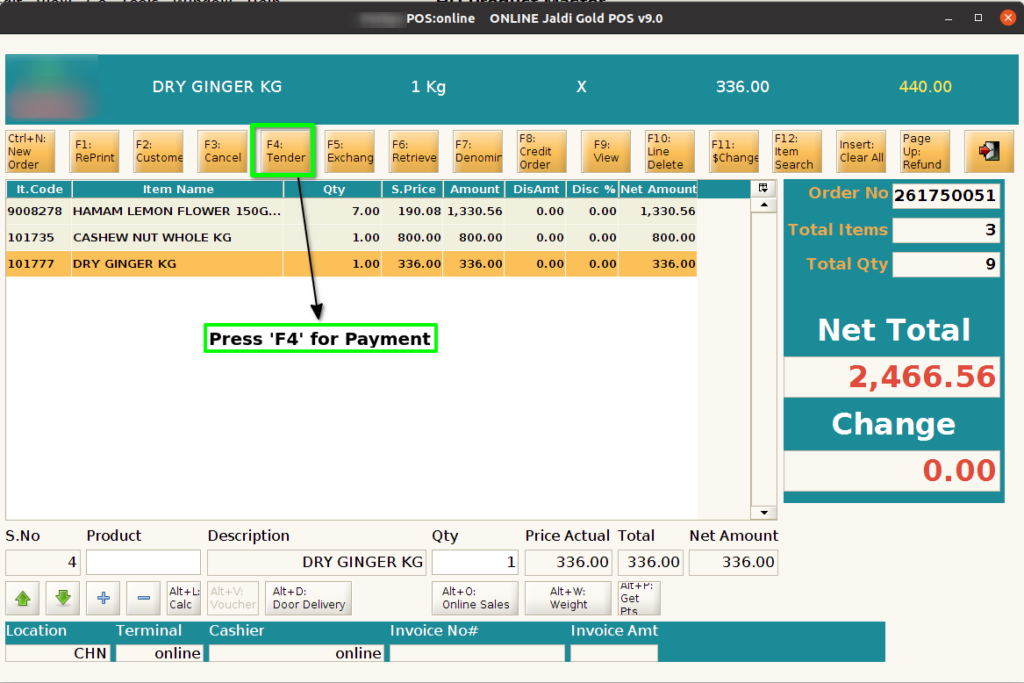Click the S.Price column header
This screenshot has height=683, width=1024.
(413, 189)
